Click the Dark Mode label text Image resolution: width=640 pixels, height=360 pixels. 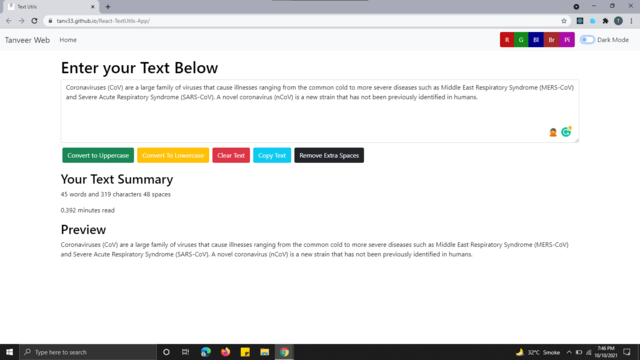[613, 40]
